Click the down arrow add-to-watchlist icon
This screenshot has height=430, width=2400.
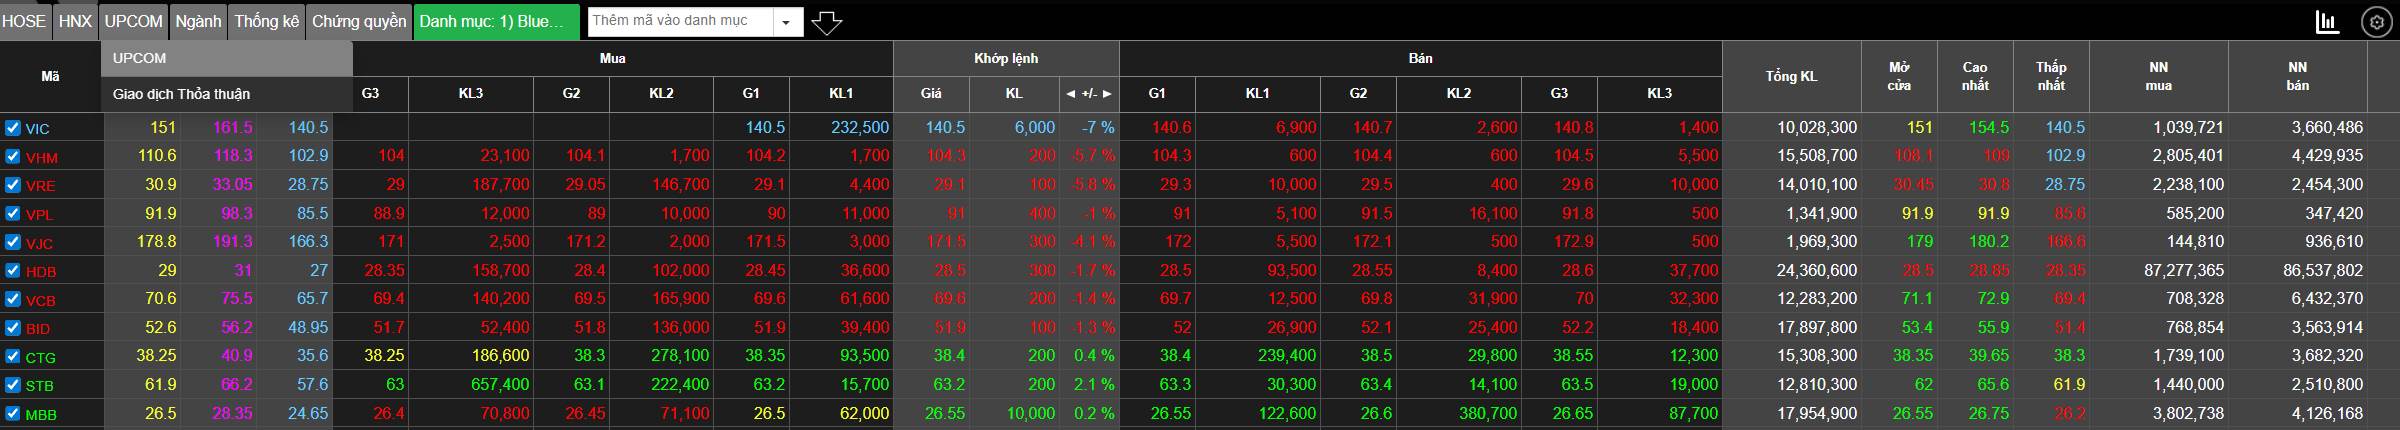(826, 22)
